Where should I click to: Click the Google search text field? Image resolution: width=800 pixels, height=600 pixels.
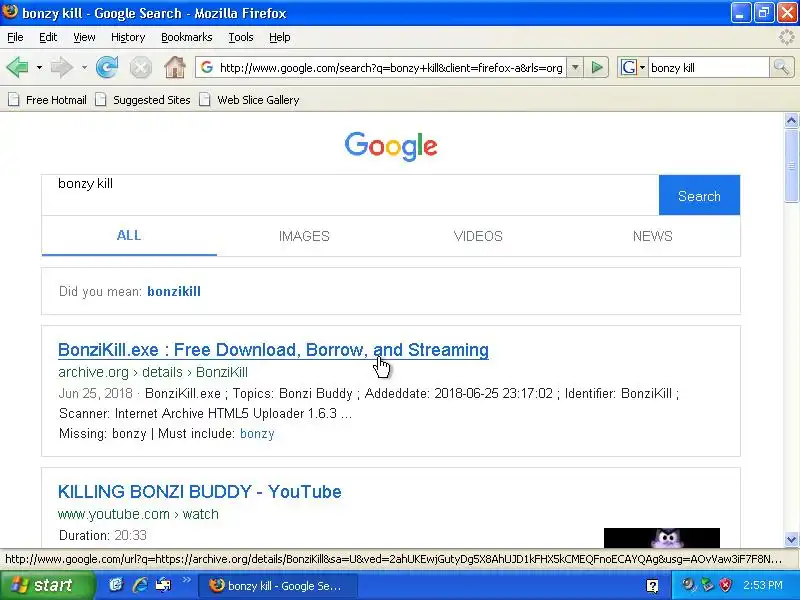350,195
